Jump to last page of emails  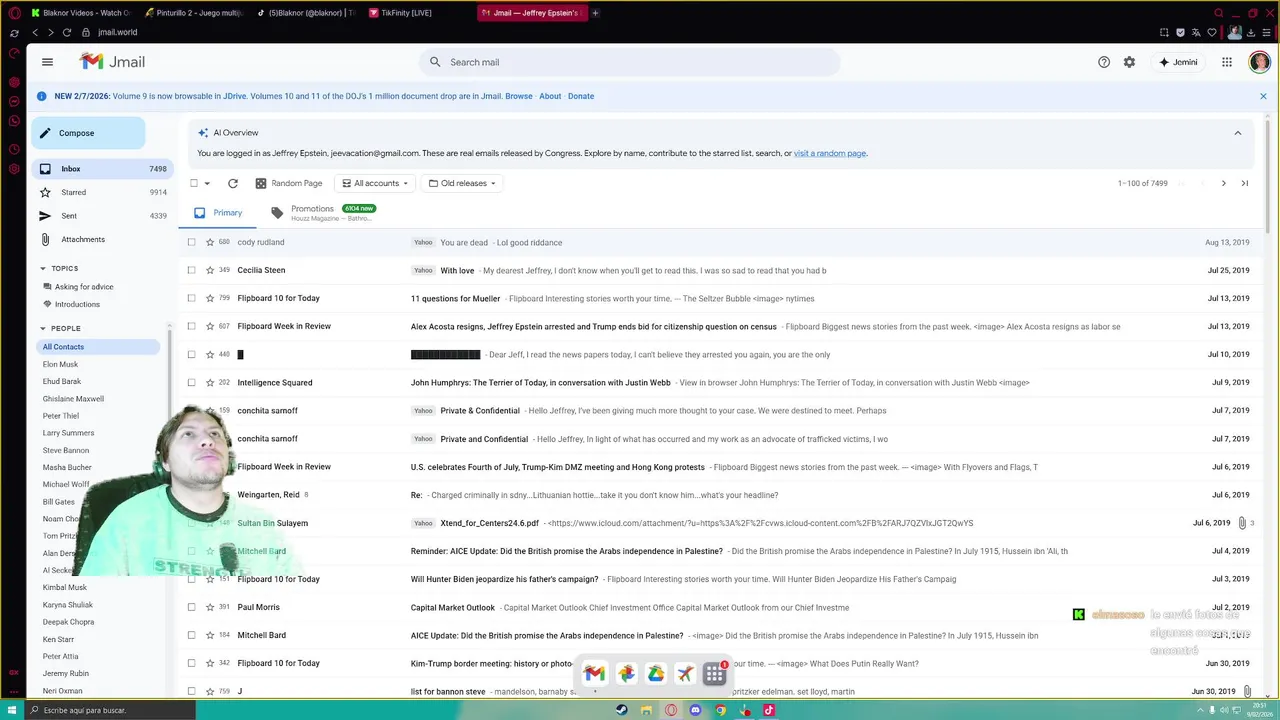[x=1245, y=183]
